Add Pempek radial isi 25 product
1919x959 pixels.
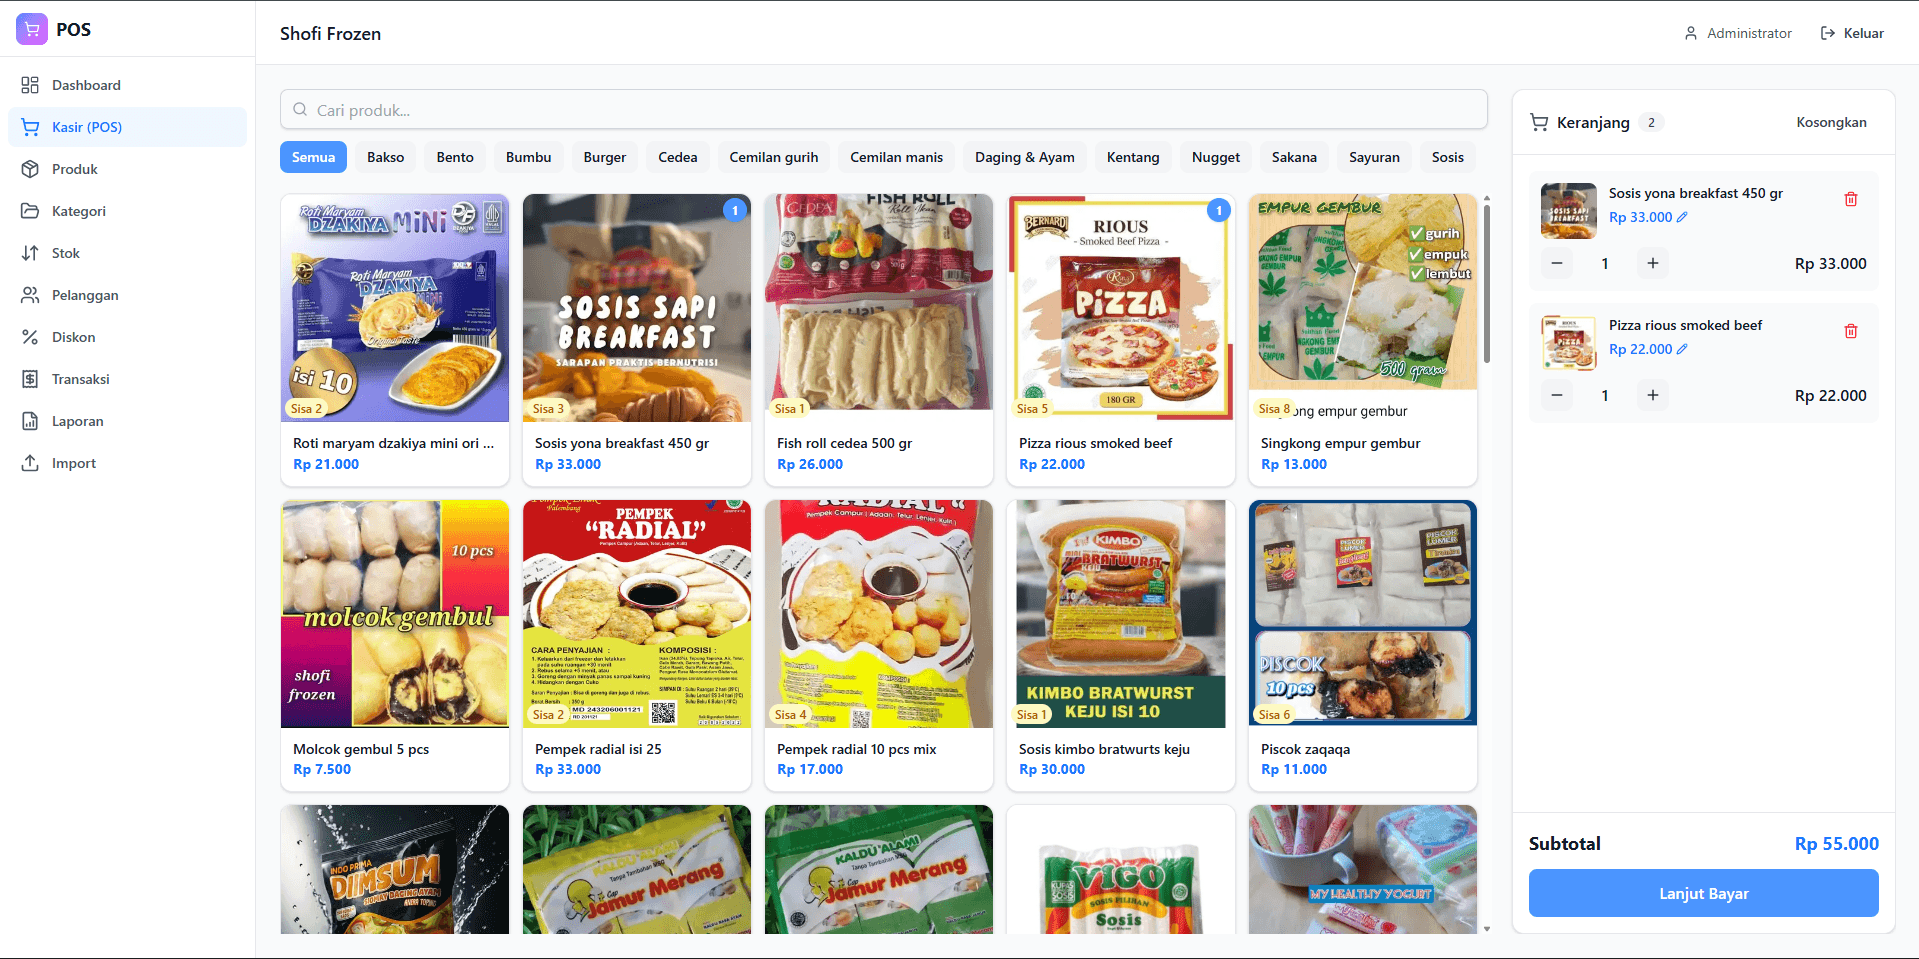[x=637, y=646]
